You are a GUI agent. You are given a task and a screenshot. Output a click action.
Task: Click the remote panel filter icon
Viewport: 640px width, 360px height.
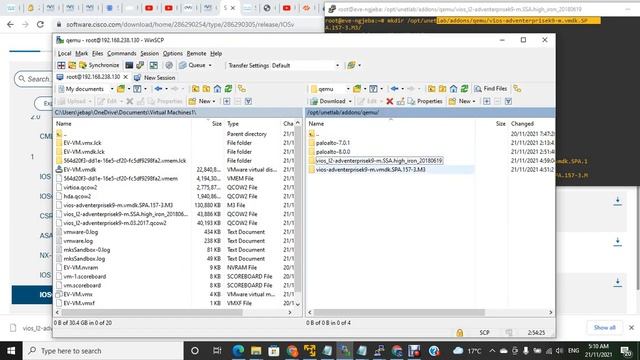tap(373, 89)
